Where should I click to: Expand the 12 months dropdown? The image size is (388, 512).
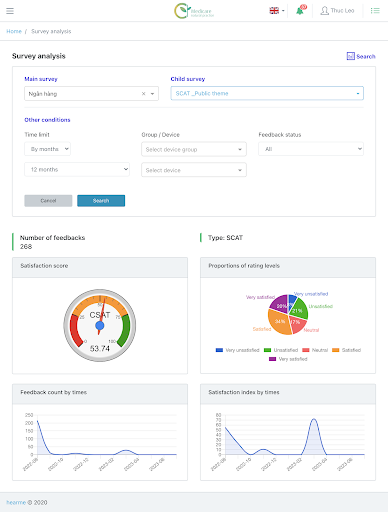77,169
